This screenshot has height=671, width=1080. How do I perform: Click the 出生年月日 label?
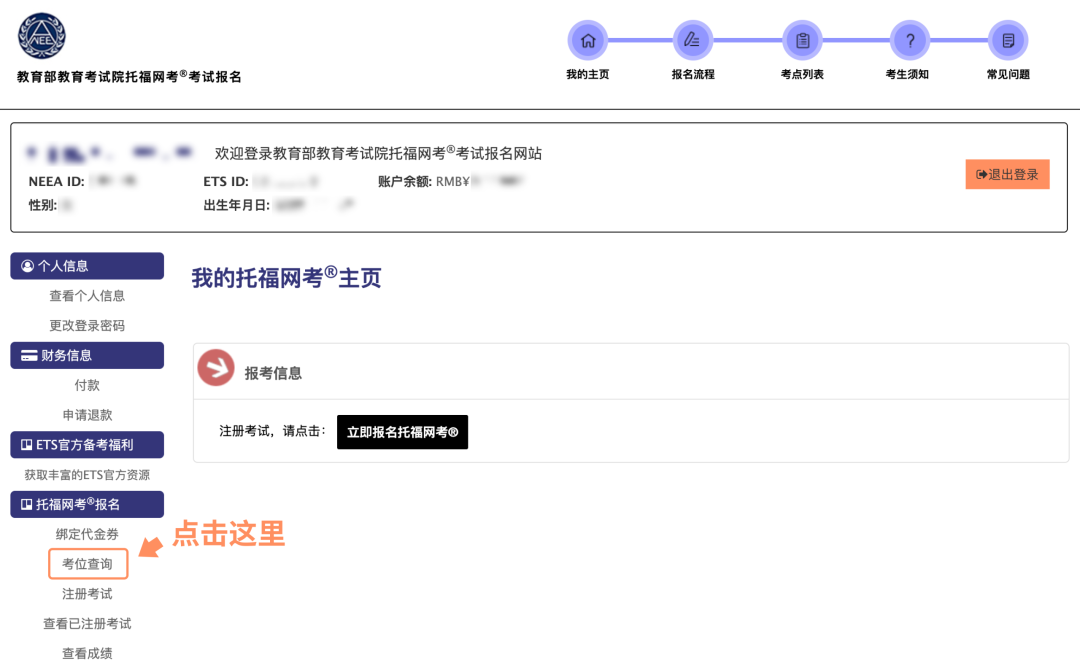pos(236,205)
